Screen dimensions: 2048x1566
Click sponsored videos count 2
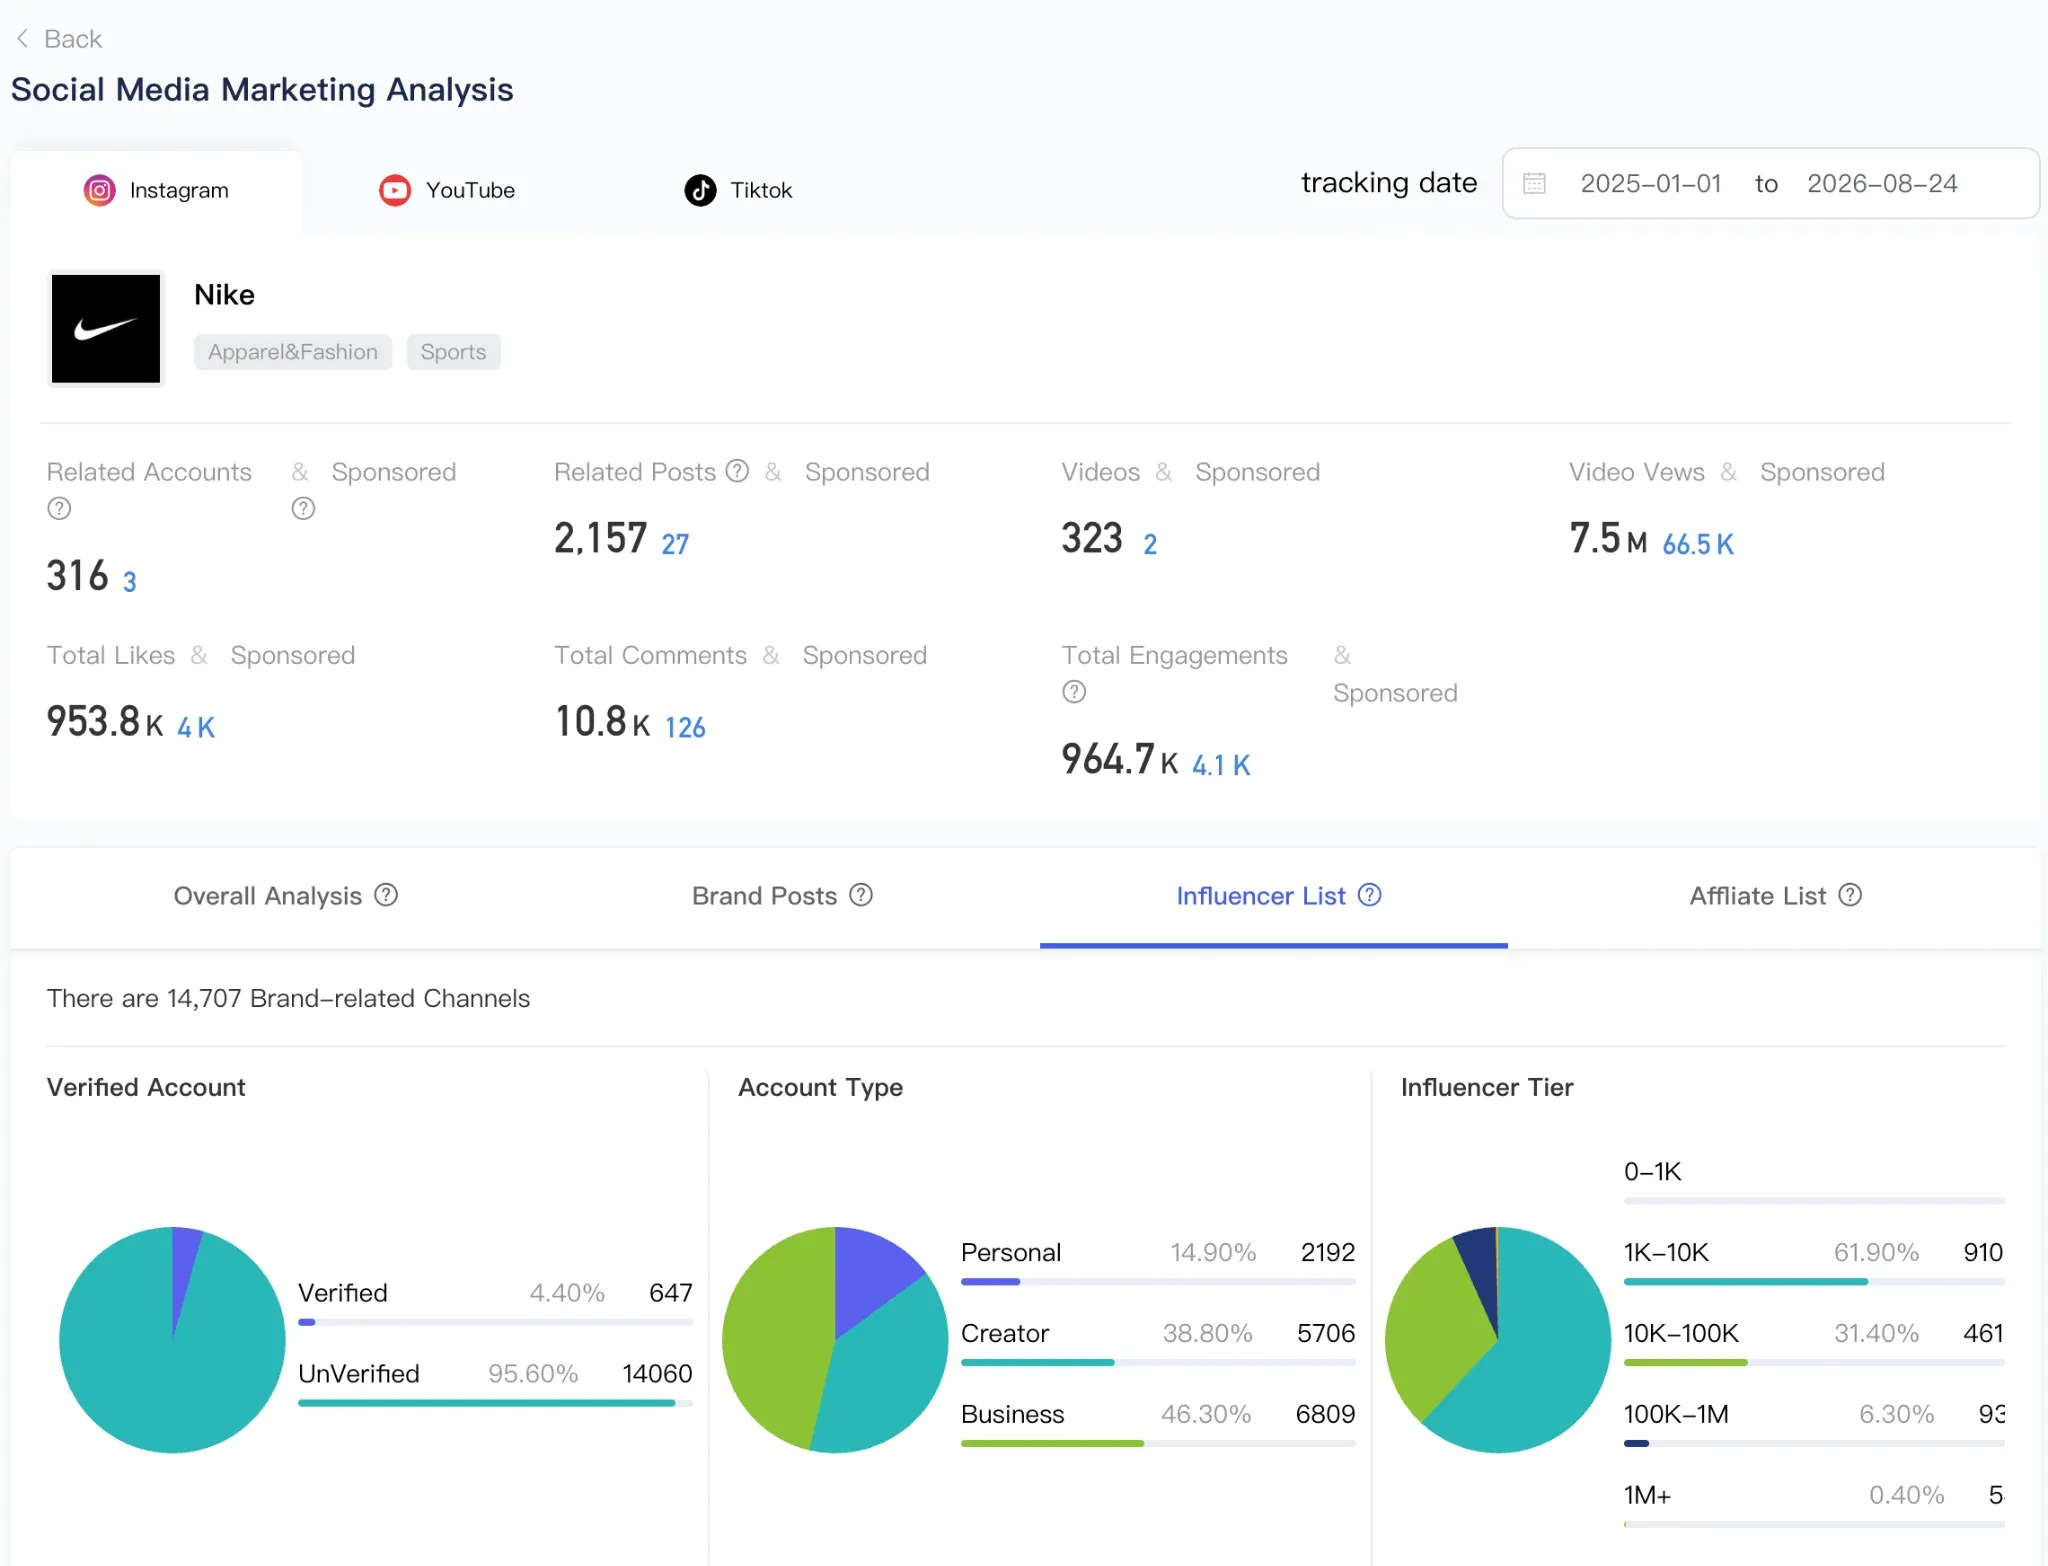point(1150,544)
